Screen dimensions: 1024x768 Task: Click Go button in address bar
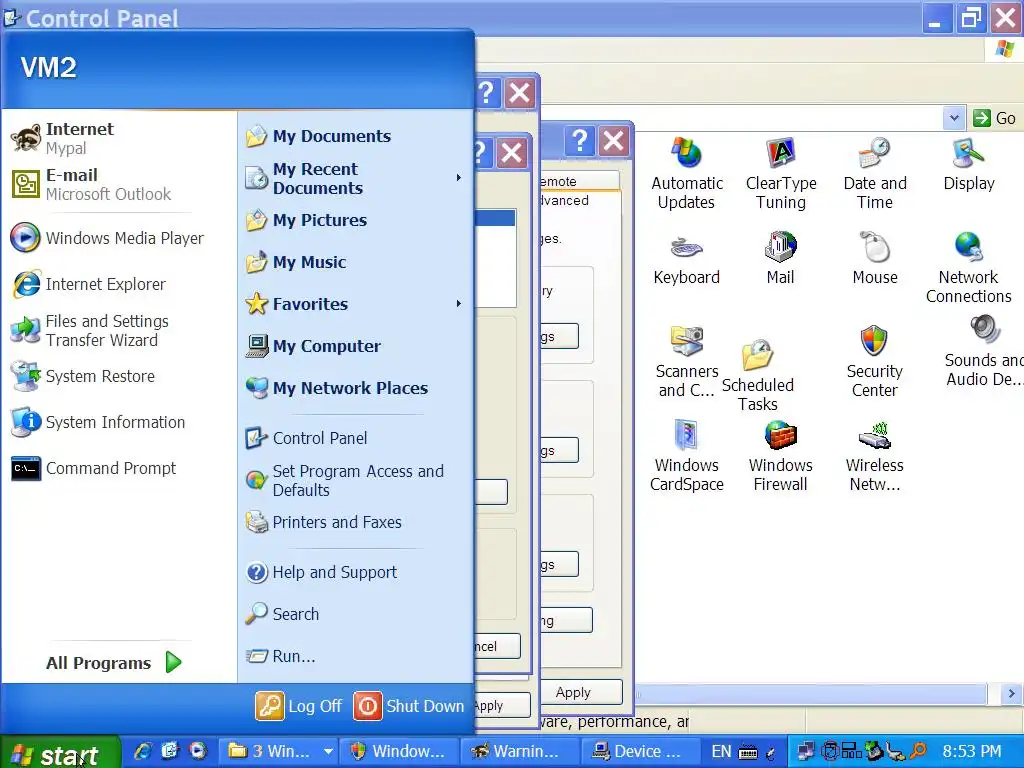[994, 118]
